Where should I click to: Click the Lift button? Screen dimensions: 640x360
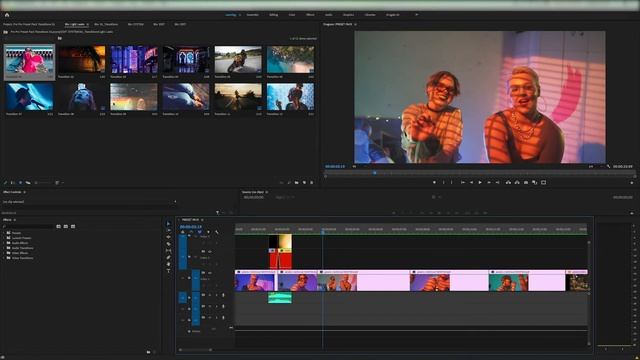pos(508,182)
